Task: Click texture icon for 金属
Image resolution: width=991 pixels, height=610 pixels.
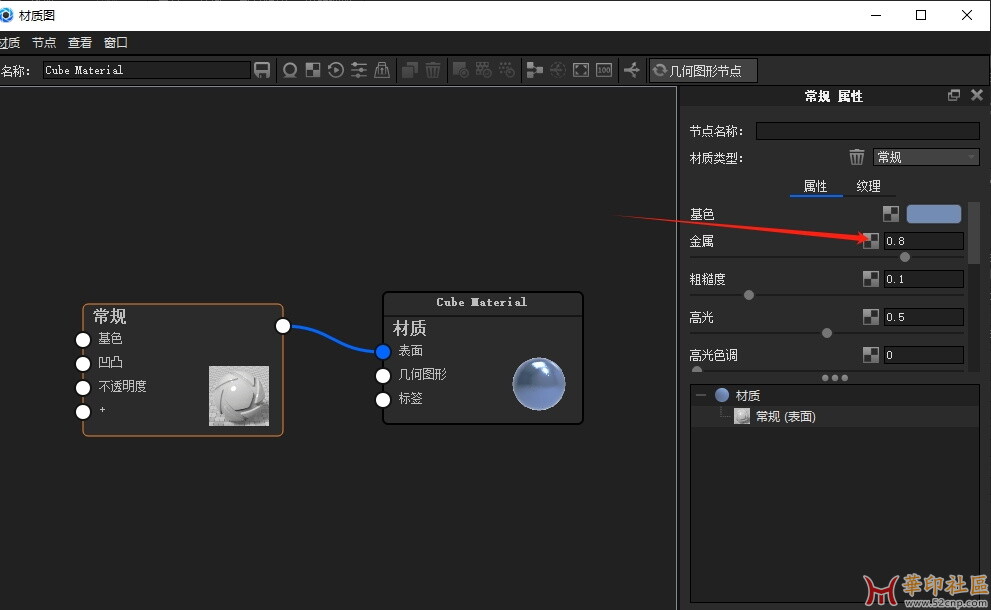Action: [x=871, y=241]
